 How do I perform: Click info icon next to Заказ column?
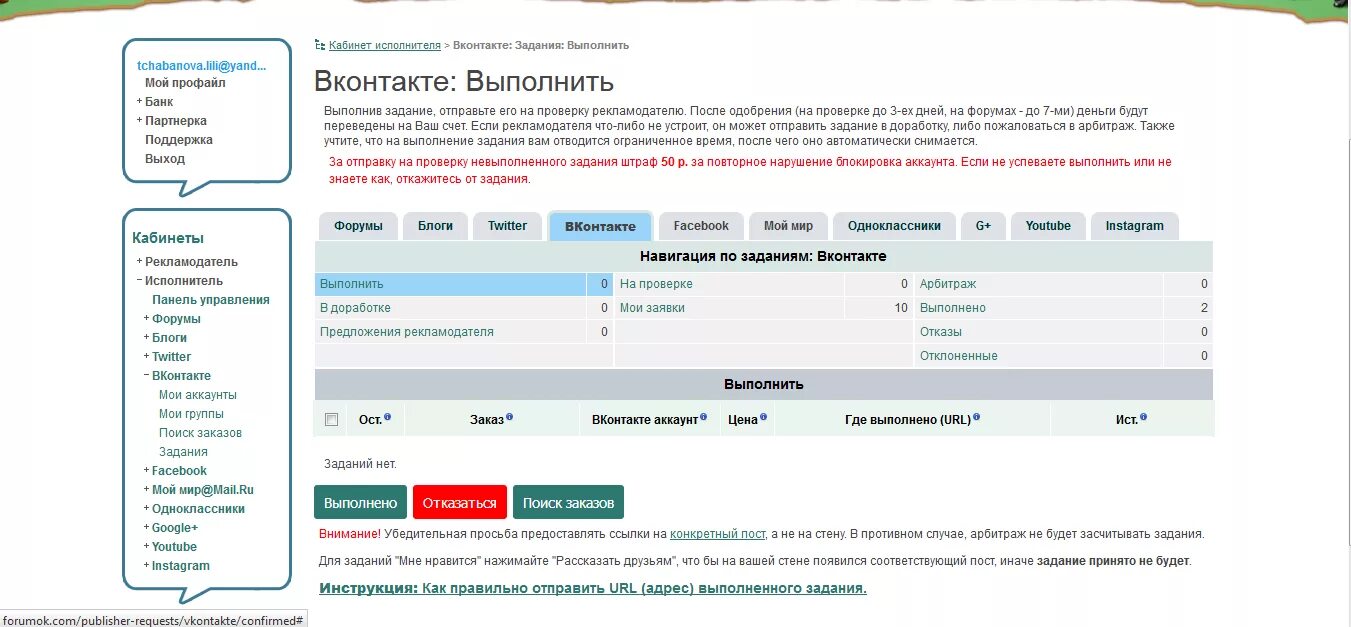509,417
